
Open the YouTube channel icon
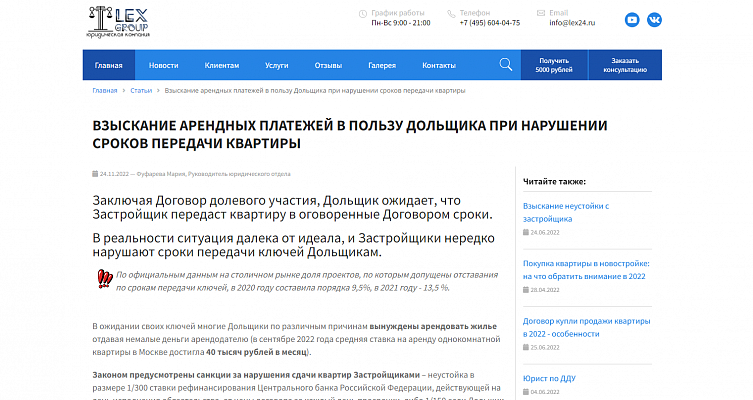632,20
